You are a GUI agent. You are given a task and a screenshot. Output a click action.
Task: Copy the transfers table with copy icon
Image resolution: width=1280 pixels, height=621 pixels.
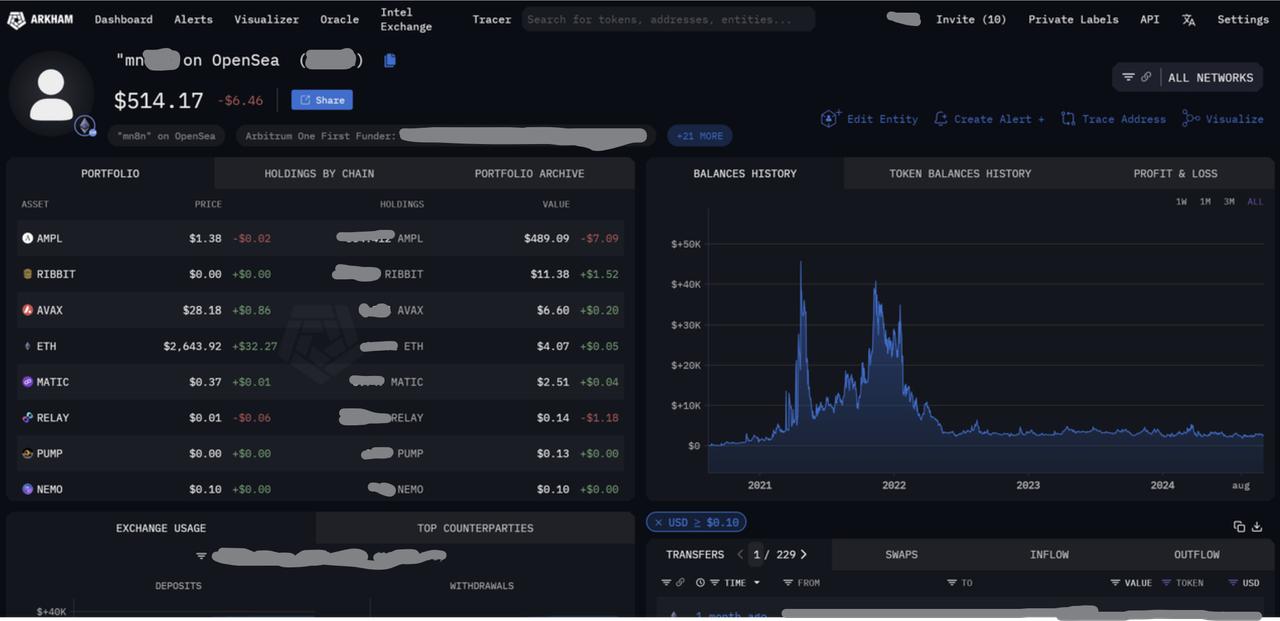pyautogui.click(x=1239, y=526)
